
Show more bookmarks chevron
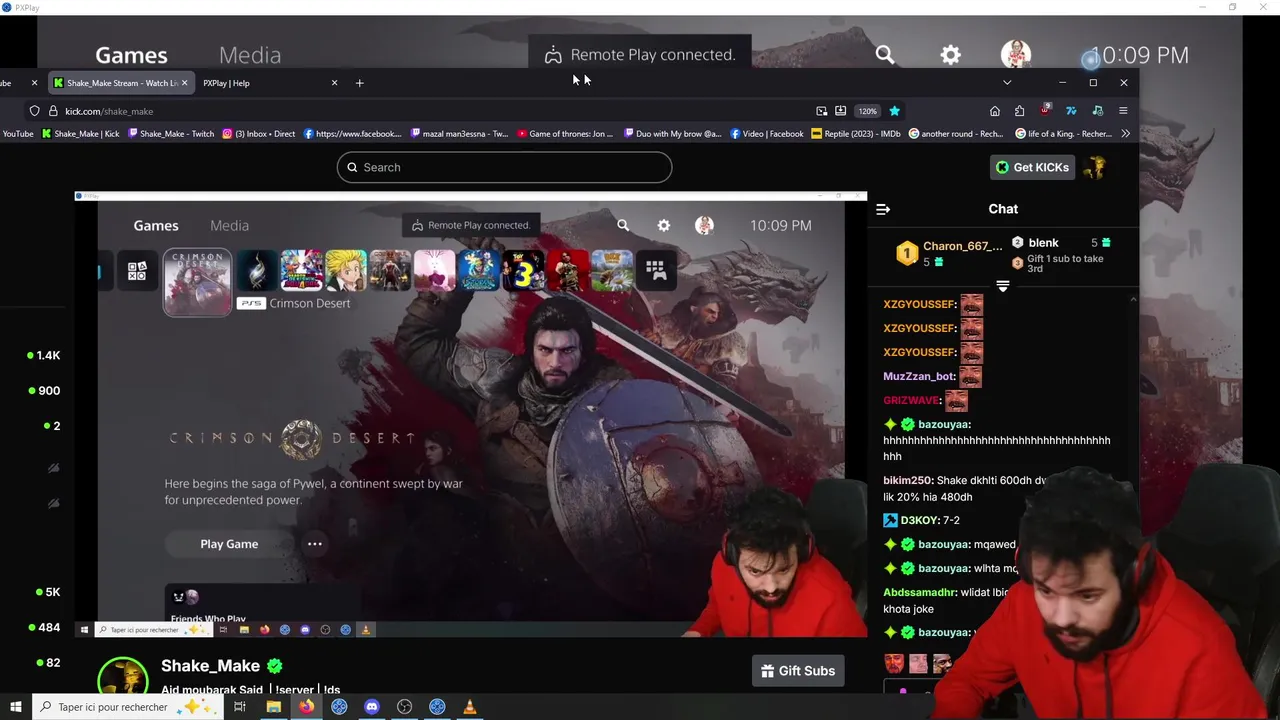tap(1125, 134)
